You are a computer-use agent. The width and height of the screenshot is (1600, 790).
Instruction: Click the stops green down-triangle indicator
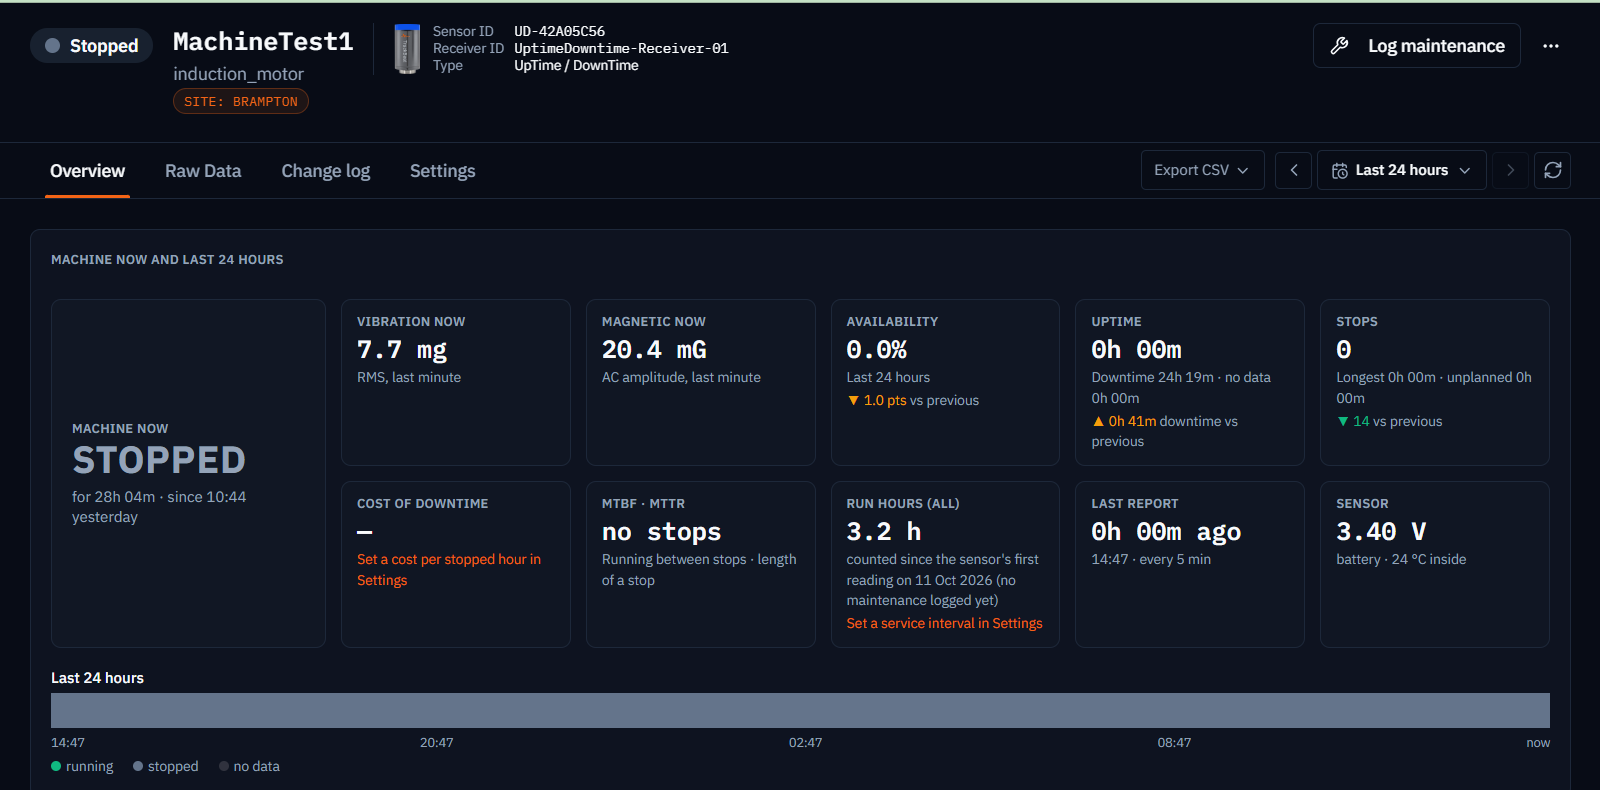[x=1343, y=422]
